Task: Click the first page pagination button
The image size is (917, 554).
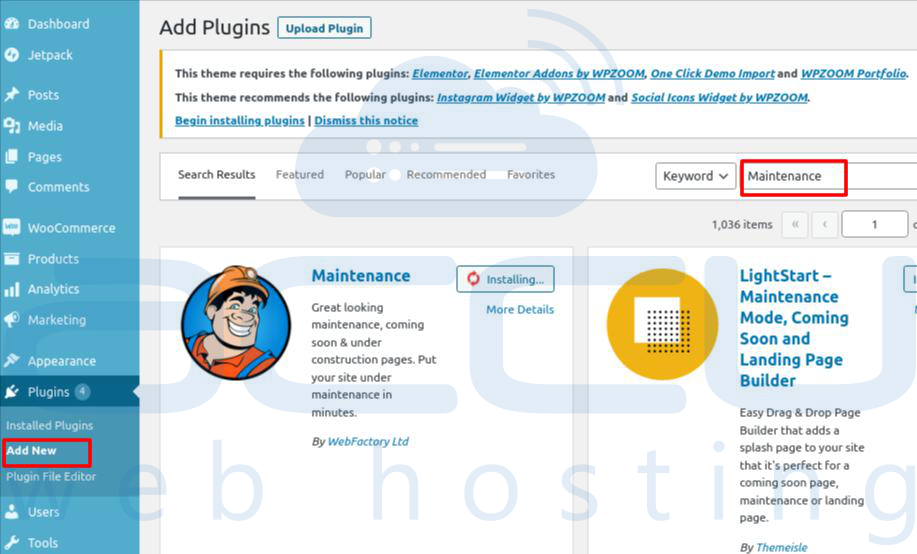Action: coord(795,224)
